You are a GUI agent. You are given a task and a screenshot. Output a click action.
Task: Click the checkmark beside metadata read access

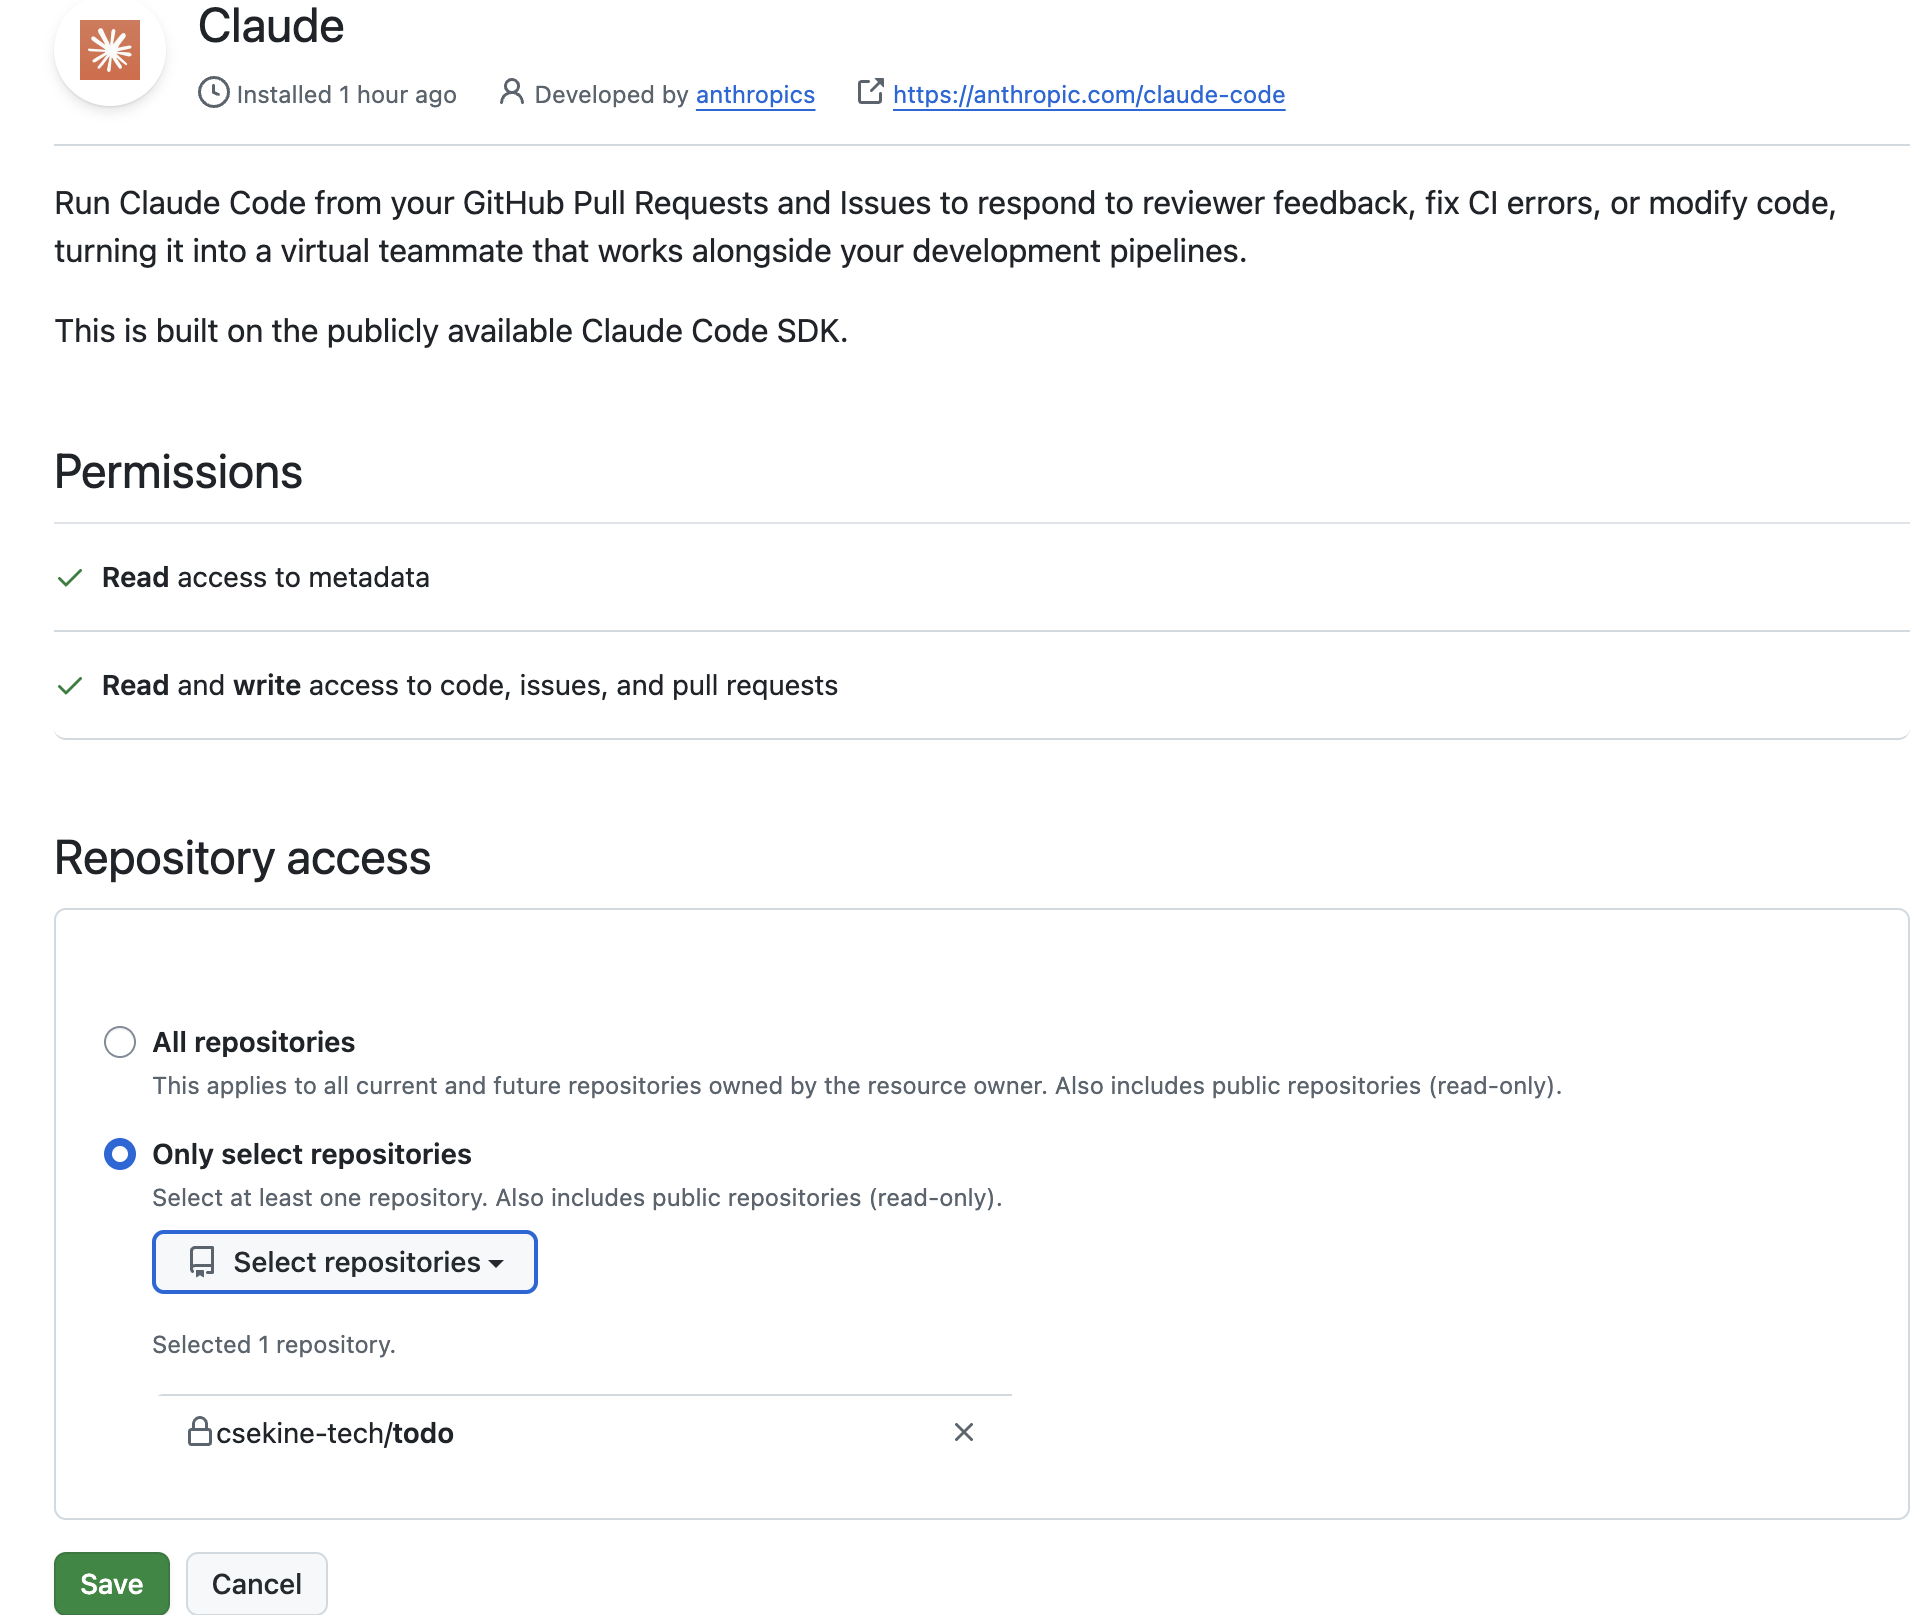coord(70,577)
